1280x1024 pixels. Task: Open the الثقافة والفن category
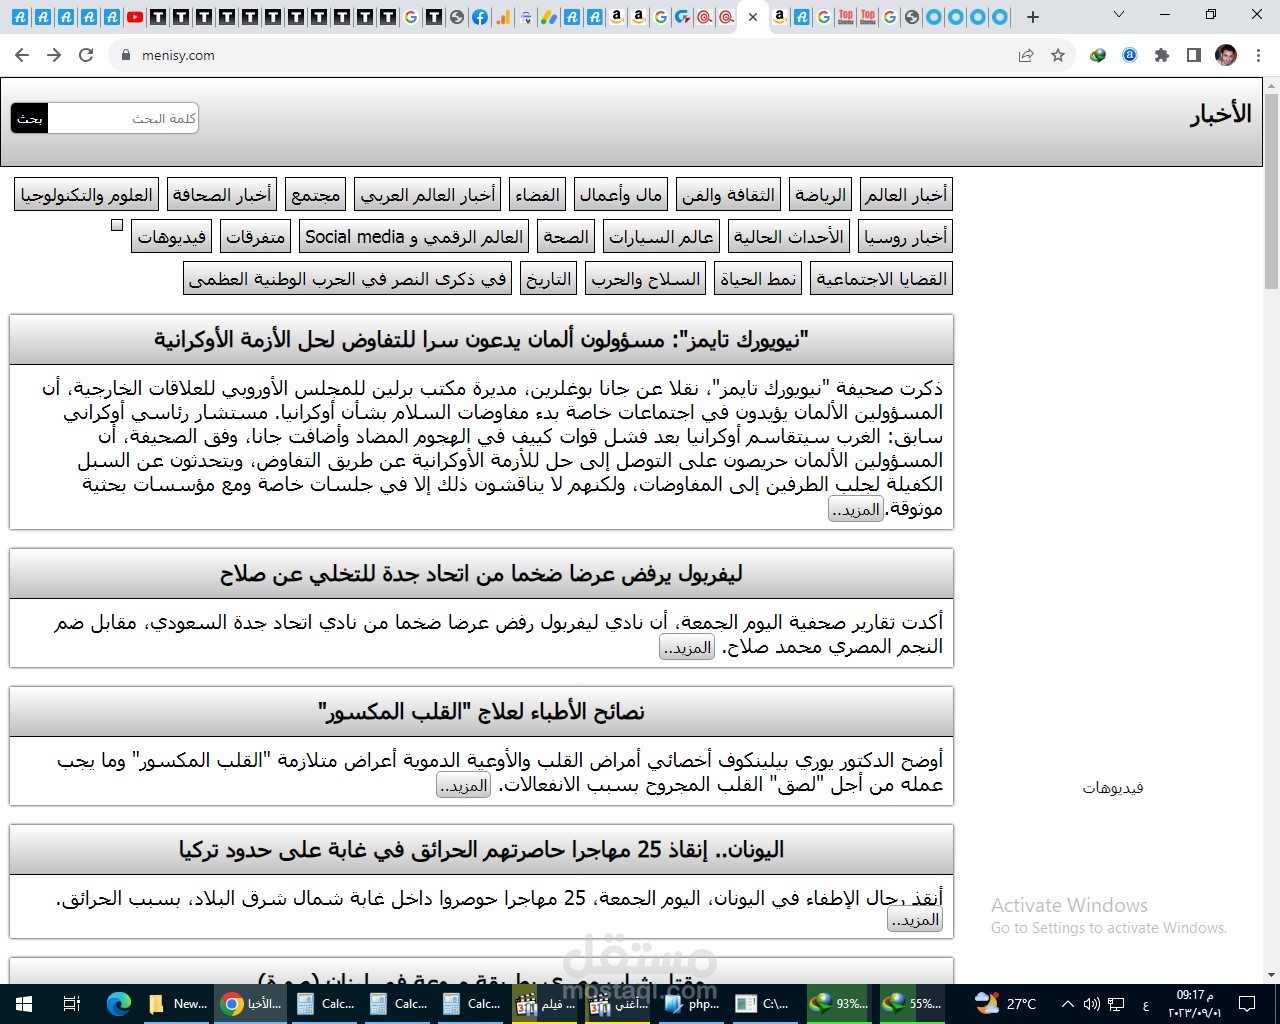tap(728, 195)
